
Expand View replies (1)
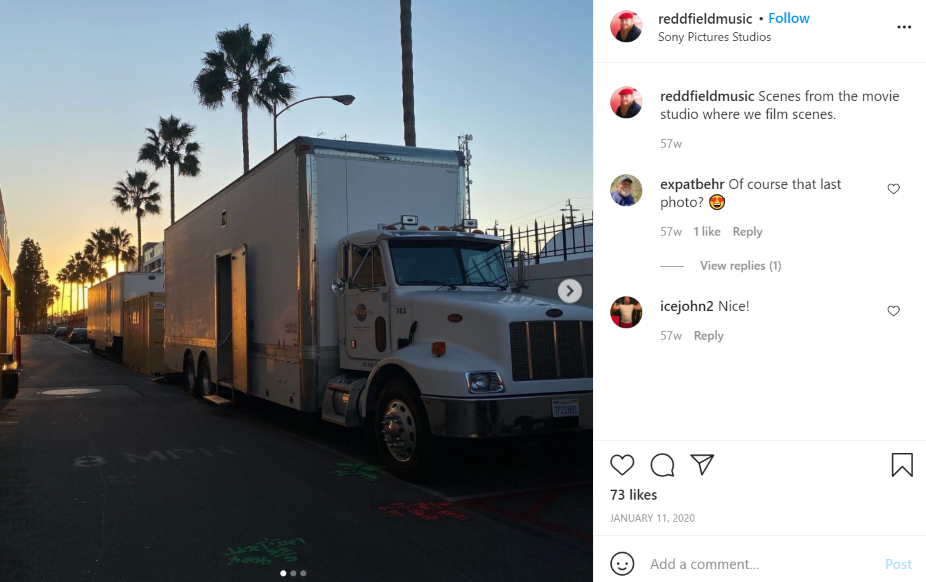point(741,266)
